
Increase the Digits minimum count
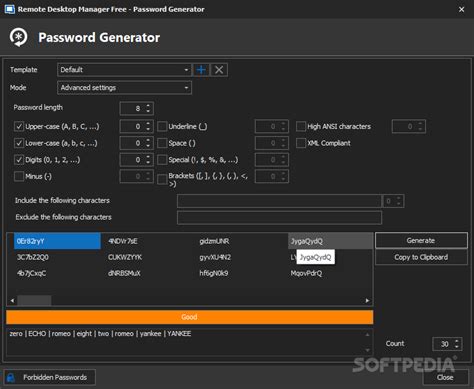(x=148, y=157)
